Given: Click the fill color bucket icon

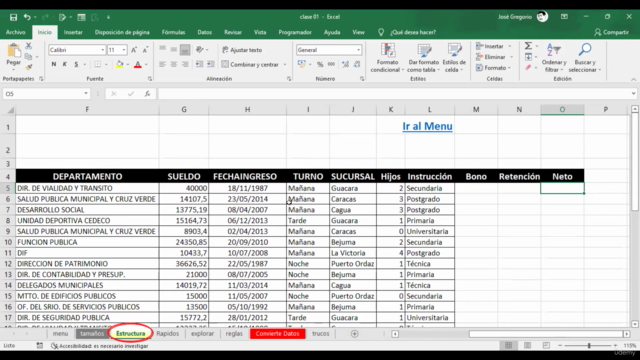Looking at the screenshot, I should (120, 64).
